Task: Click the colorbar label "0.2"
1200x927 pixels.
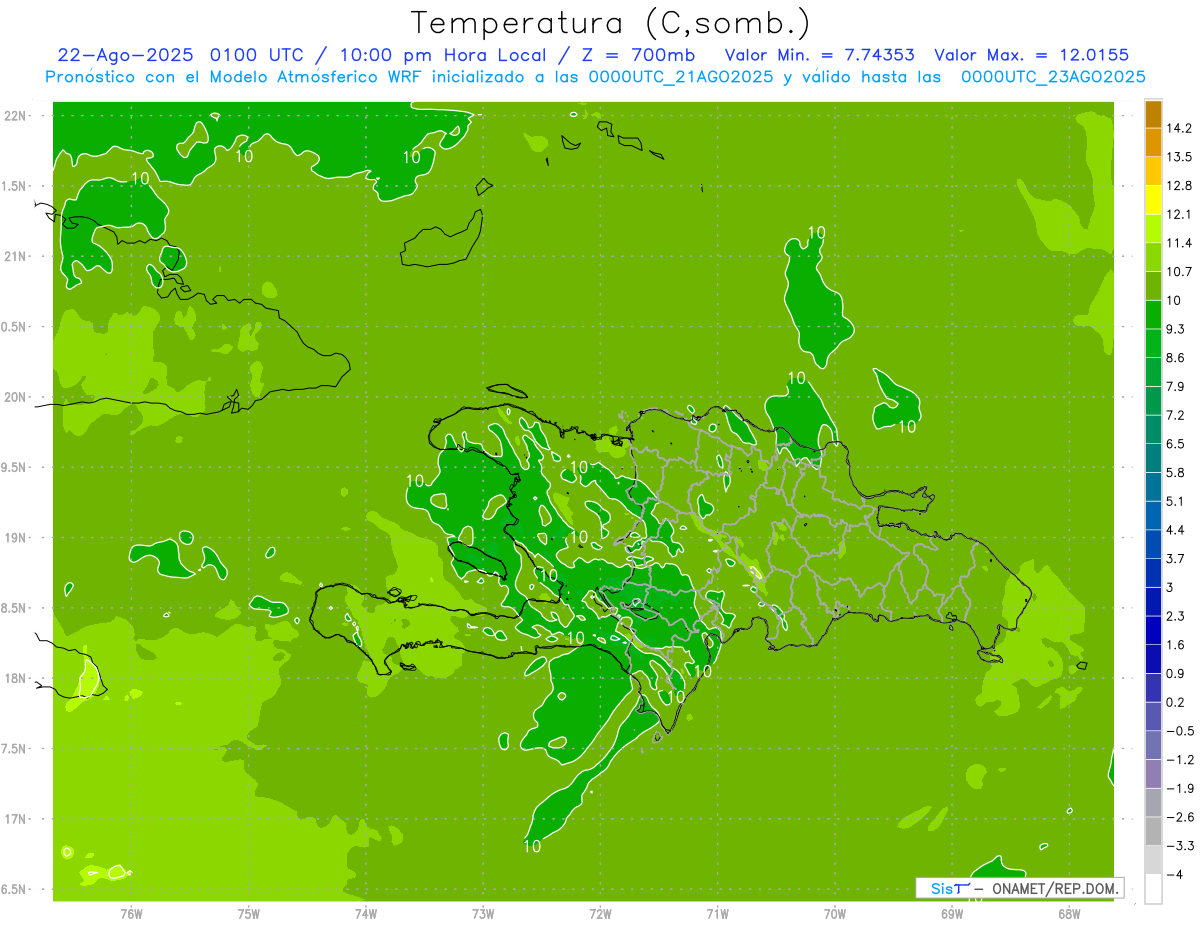Action: point(1175,702)
